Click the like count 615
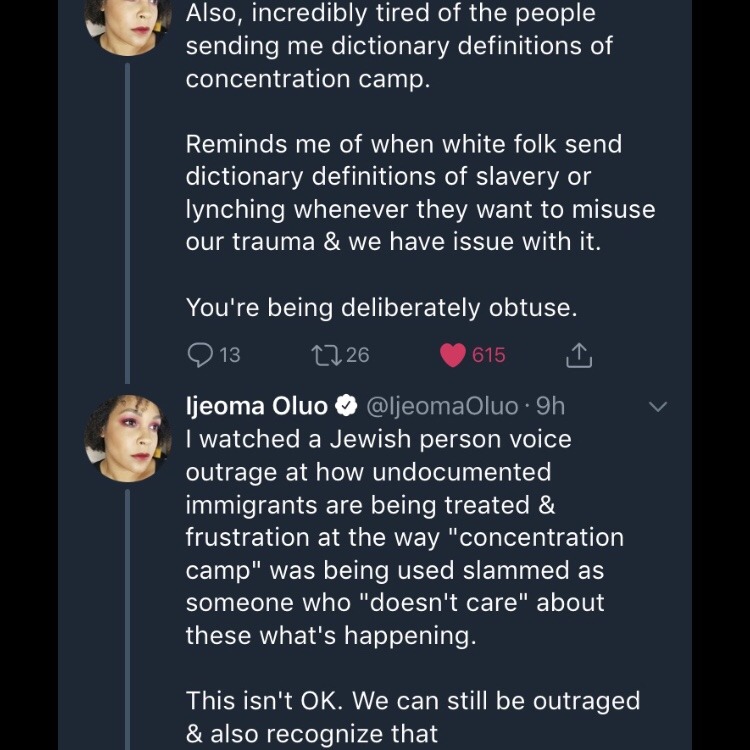Screen dimensions: 750x750 (488, 355)
